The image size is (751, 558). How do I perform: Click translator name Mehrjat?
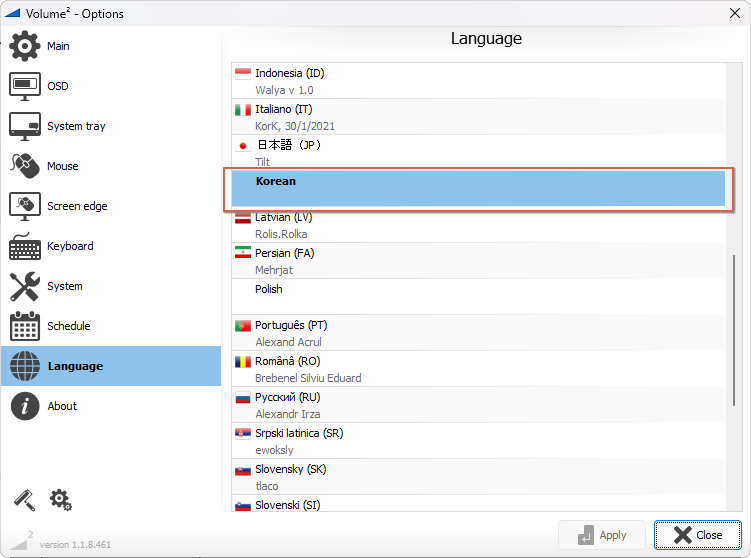(273, 270)
